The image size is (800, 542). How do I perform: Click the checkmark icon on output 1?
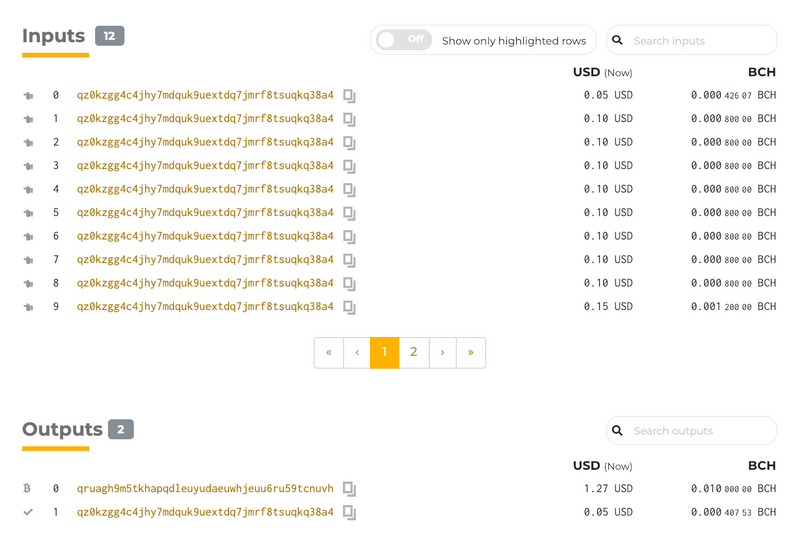tap(28, 513)
